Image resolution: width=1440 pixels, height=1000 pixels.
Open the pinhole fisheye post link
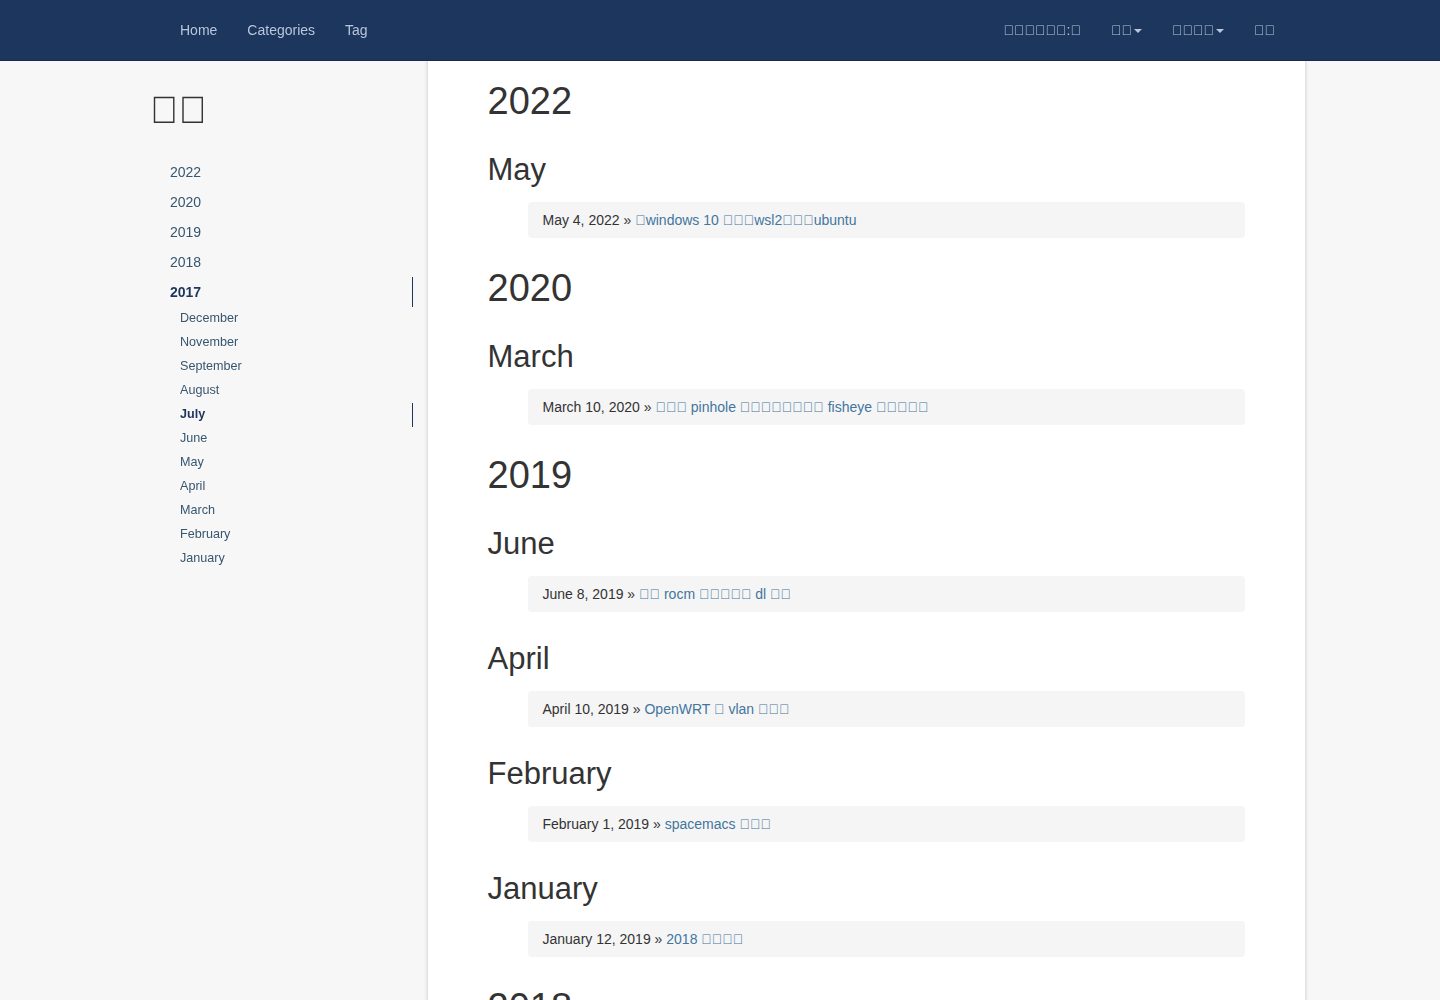click(x=792, y=407)
